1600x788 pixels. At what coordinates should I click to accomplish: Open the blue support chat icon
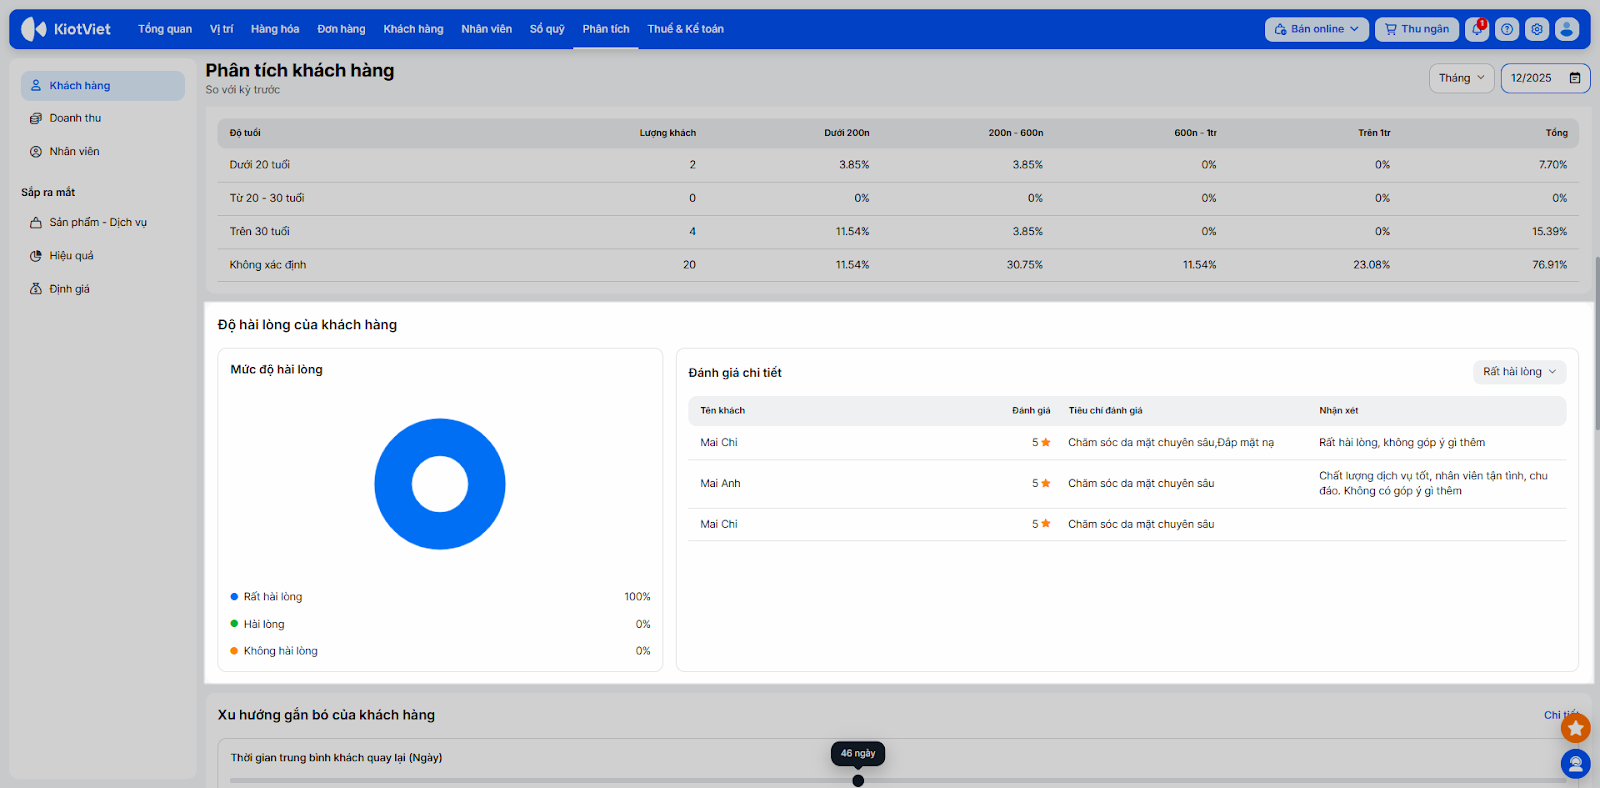click(1575, 764)
